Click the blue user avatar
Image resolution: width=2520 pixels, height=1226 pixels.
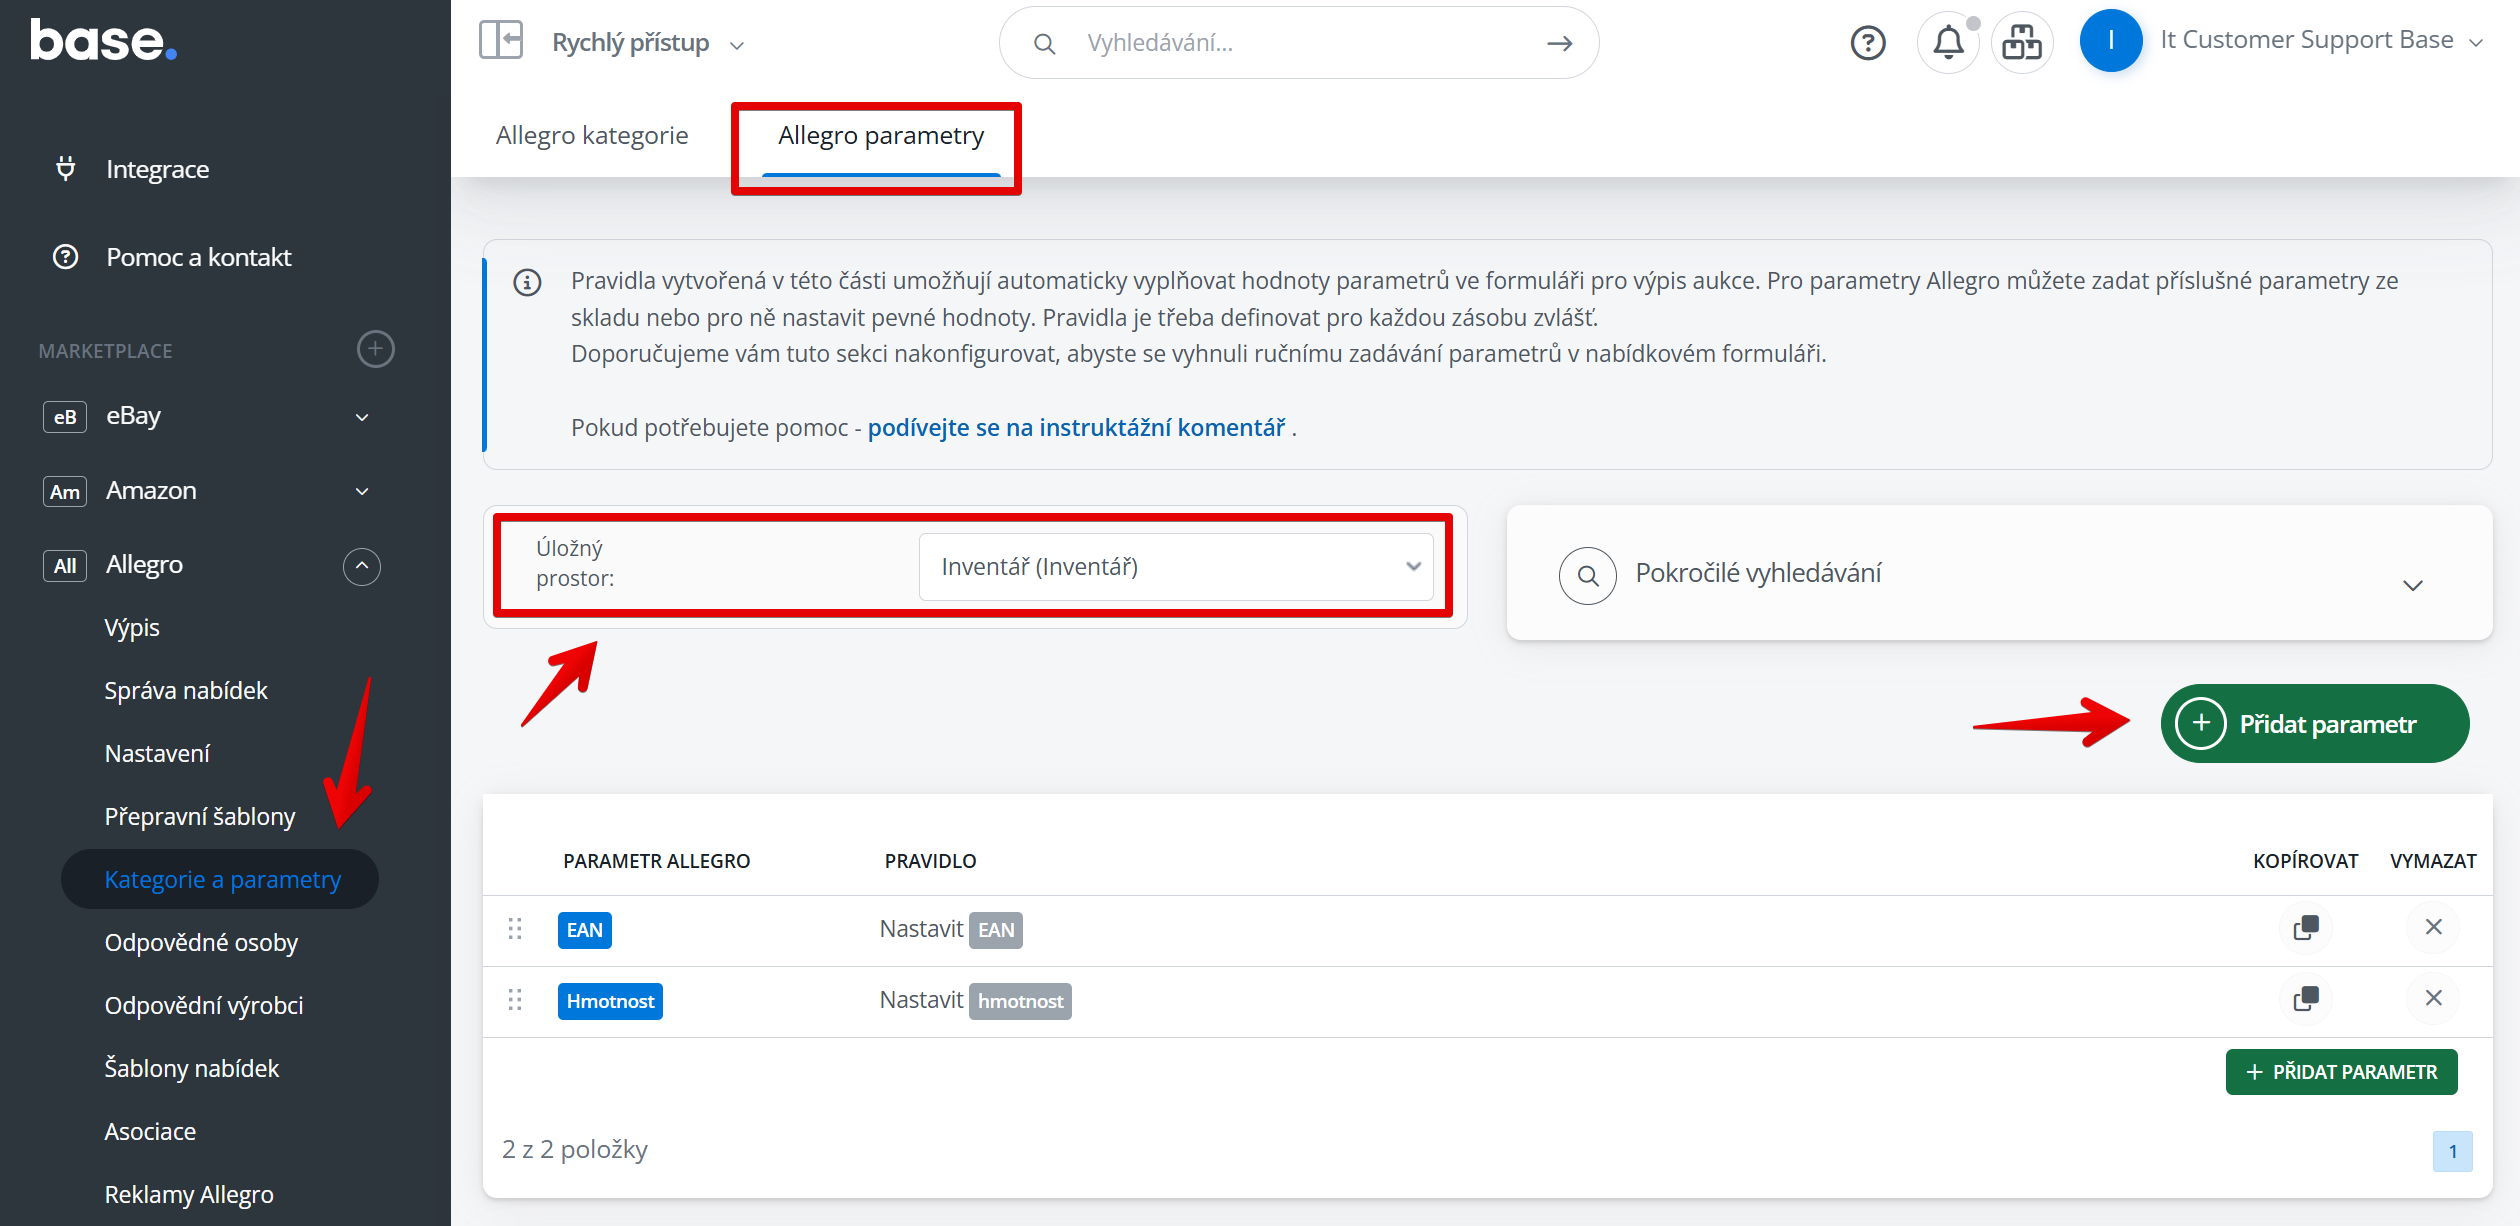(2111, 40)
